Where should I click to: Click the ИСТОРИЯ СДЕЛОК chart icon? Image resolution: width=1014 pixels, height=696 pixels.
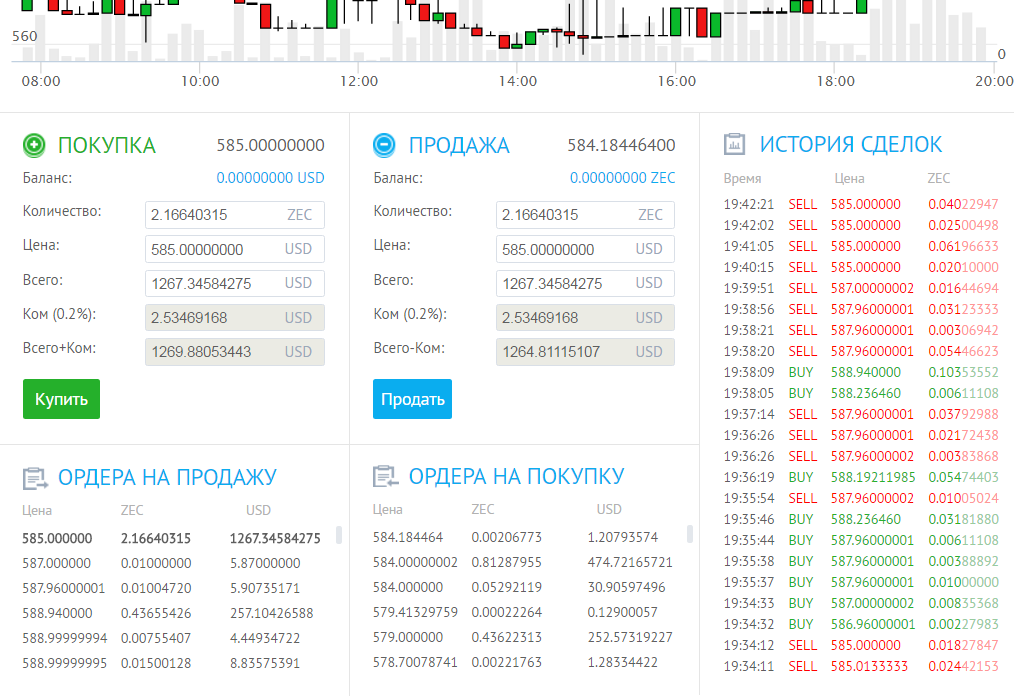(735, 144)
